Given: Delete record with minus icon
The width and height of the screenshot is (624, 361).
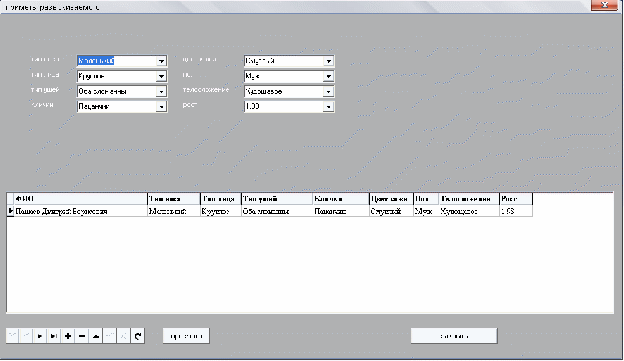Looking at the screenshot, I should [x=82, y=336].
